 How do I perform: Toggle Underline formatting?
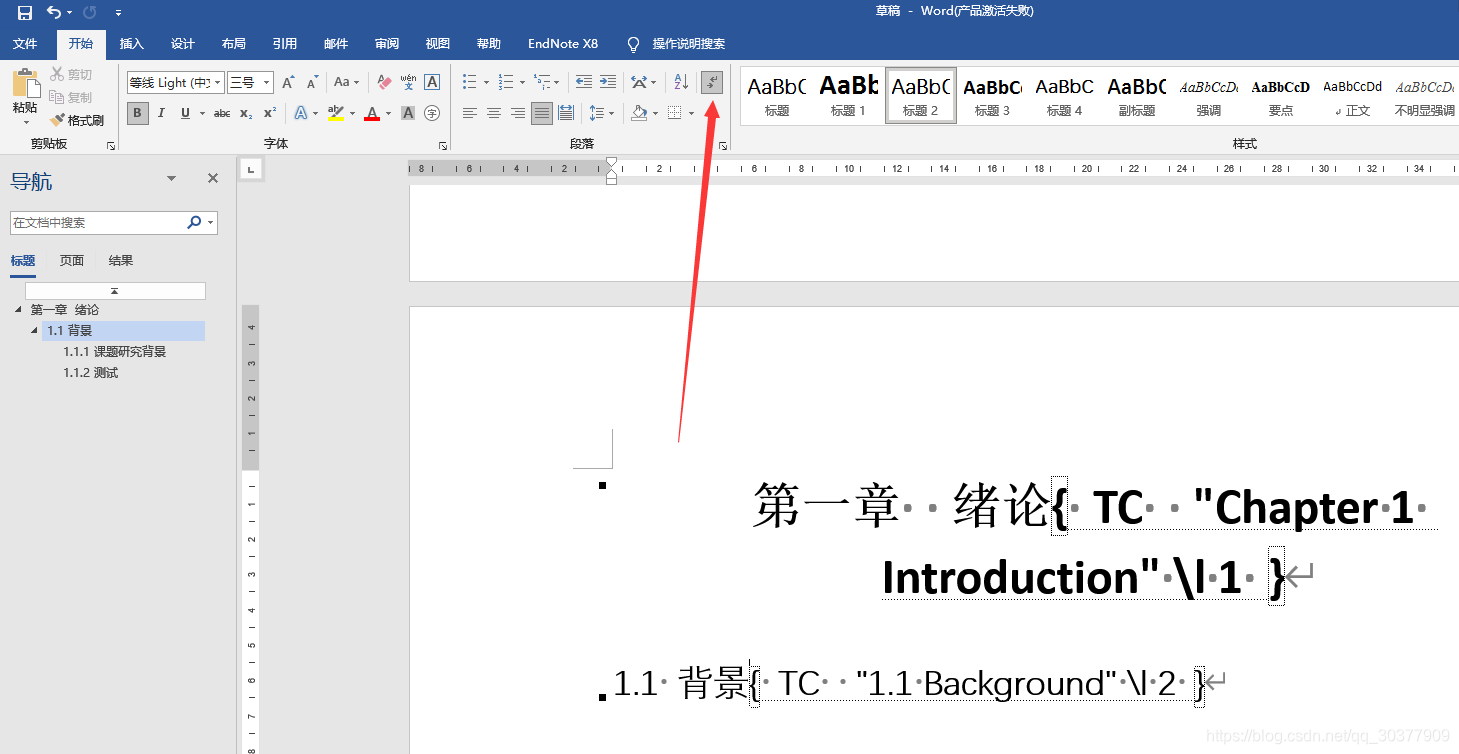tap(185, 114)
